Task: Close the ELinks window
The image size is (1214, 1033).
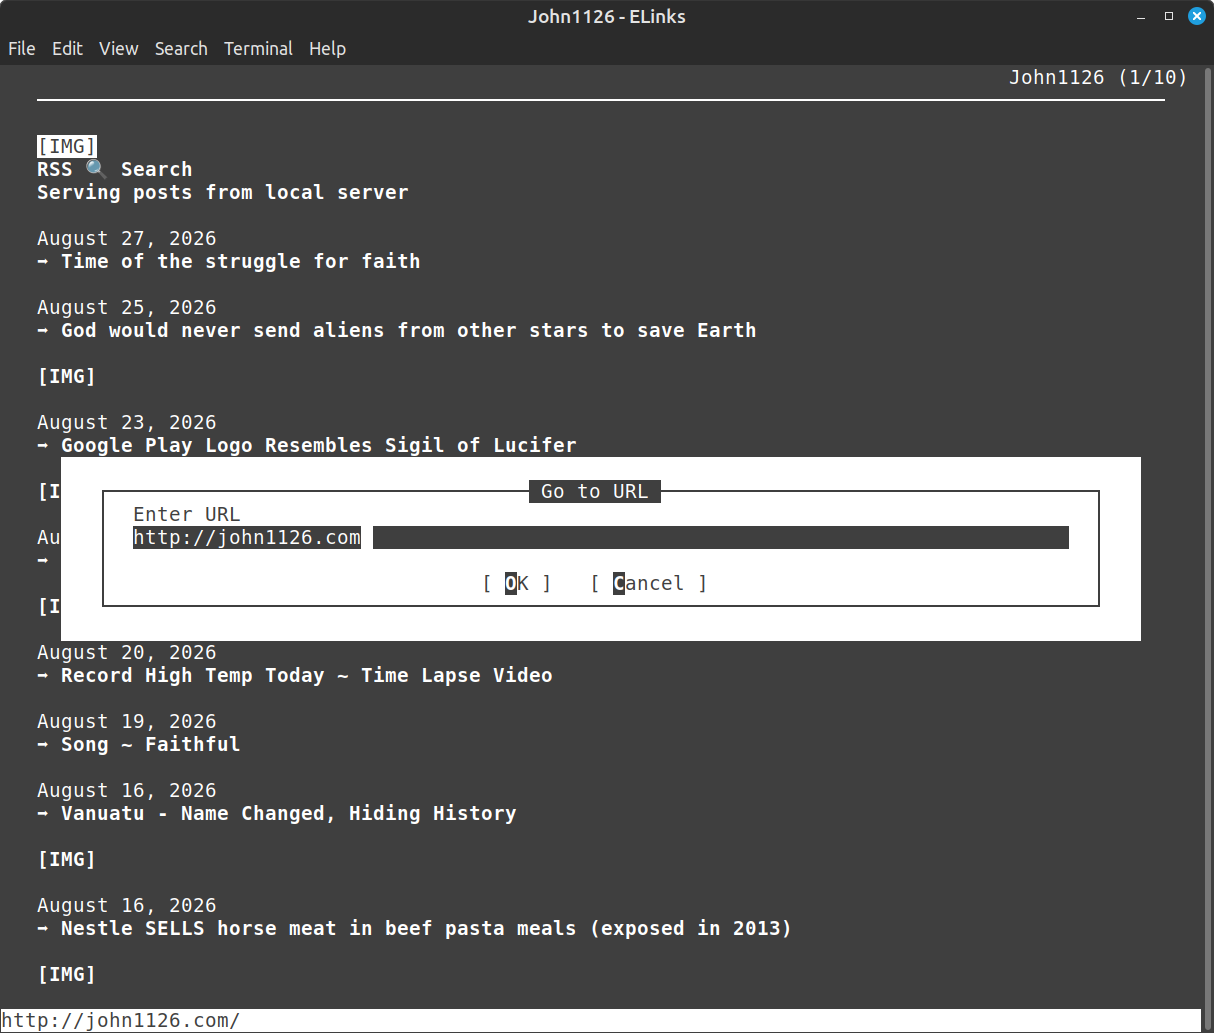Action: pyautogui.click(x=1196, y=17)
